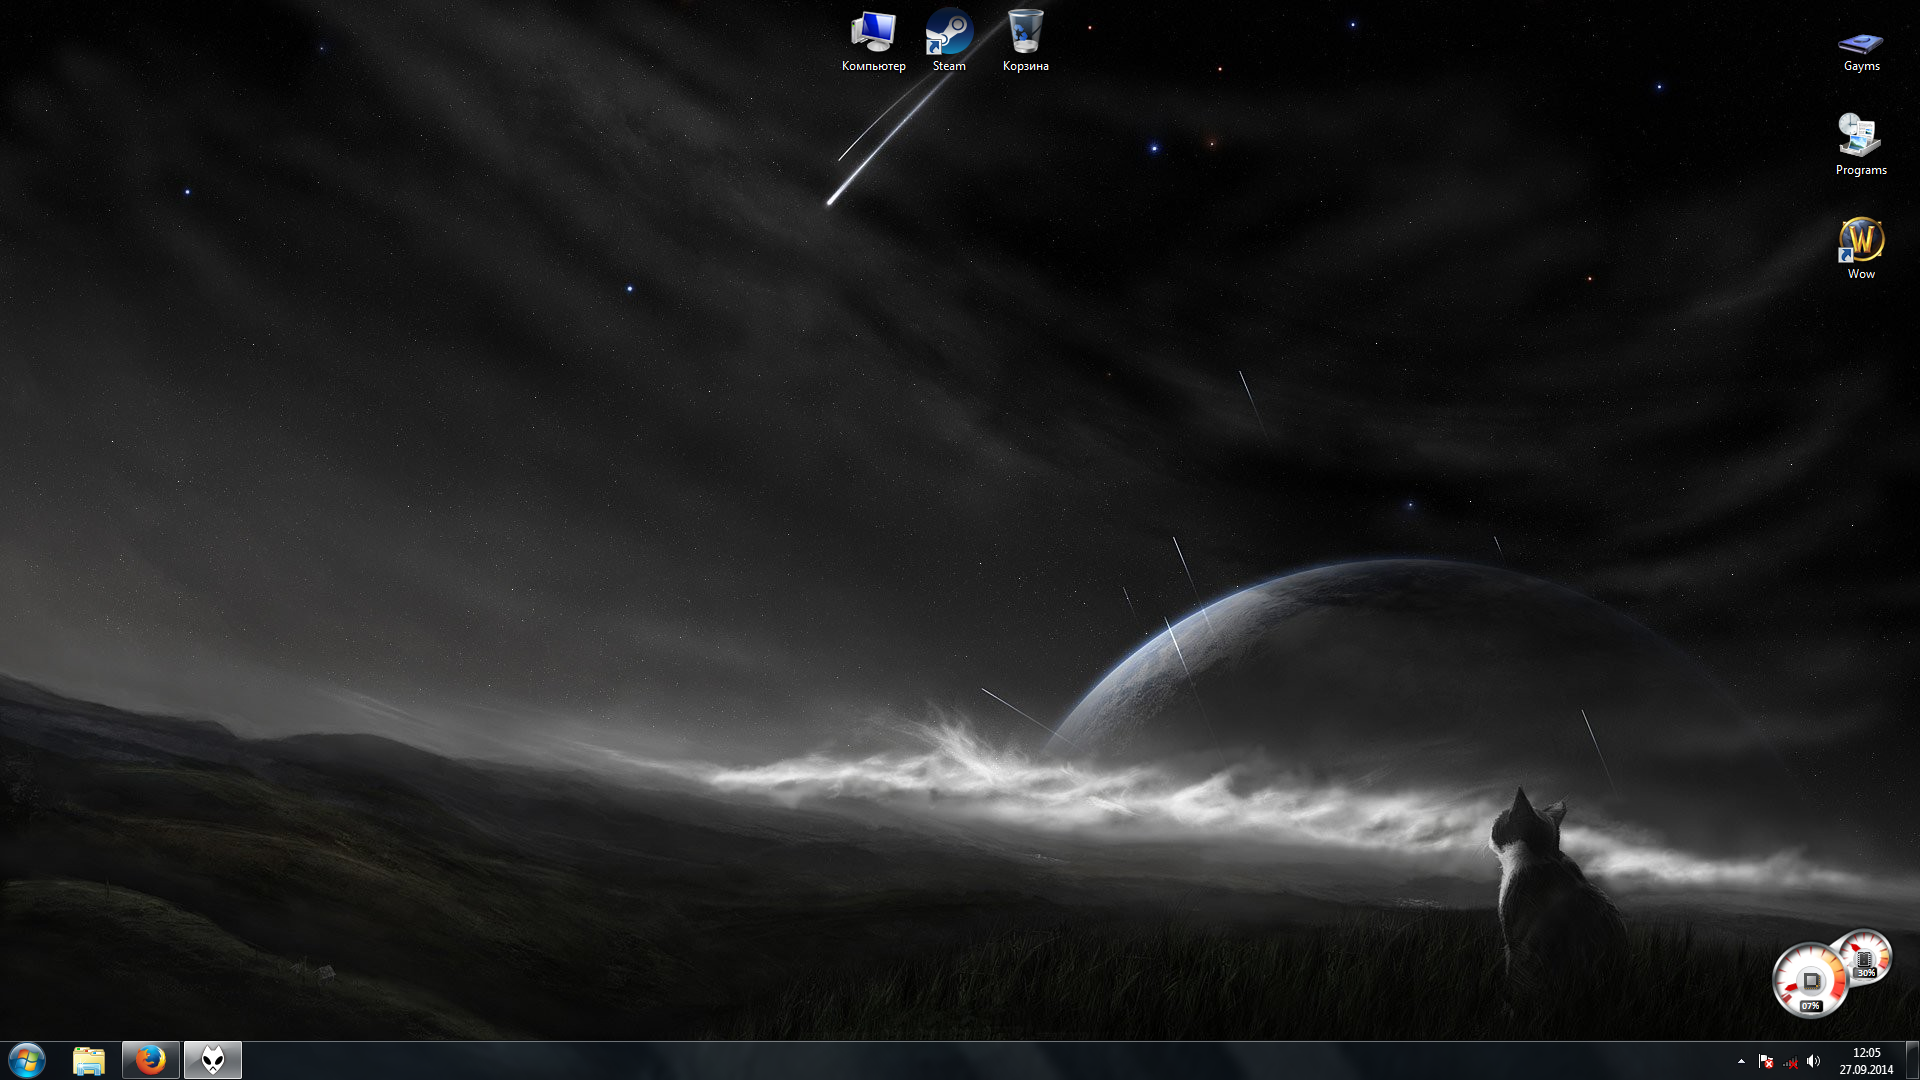Open Action Center flag icon

point(1766,1061)
